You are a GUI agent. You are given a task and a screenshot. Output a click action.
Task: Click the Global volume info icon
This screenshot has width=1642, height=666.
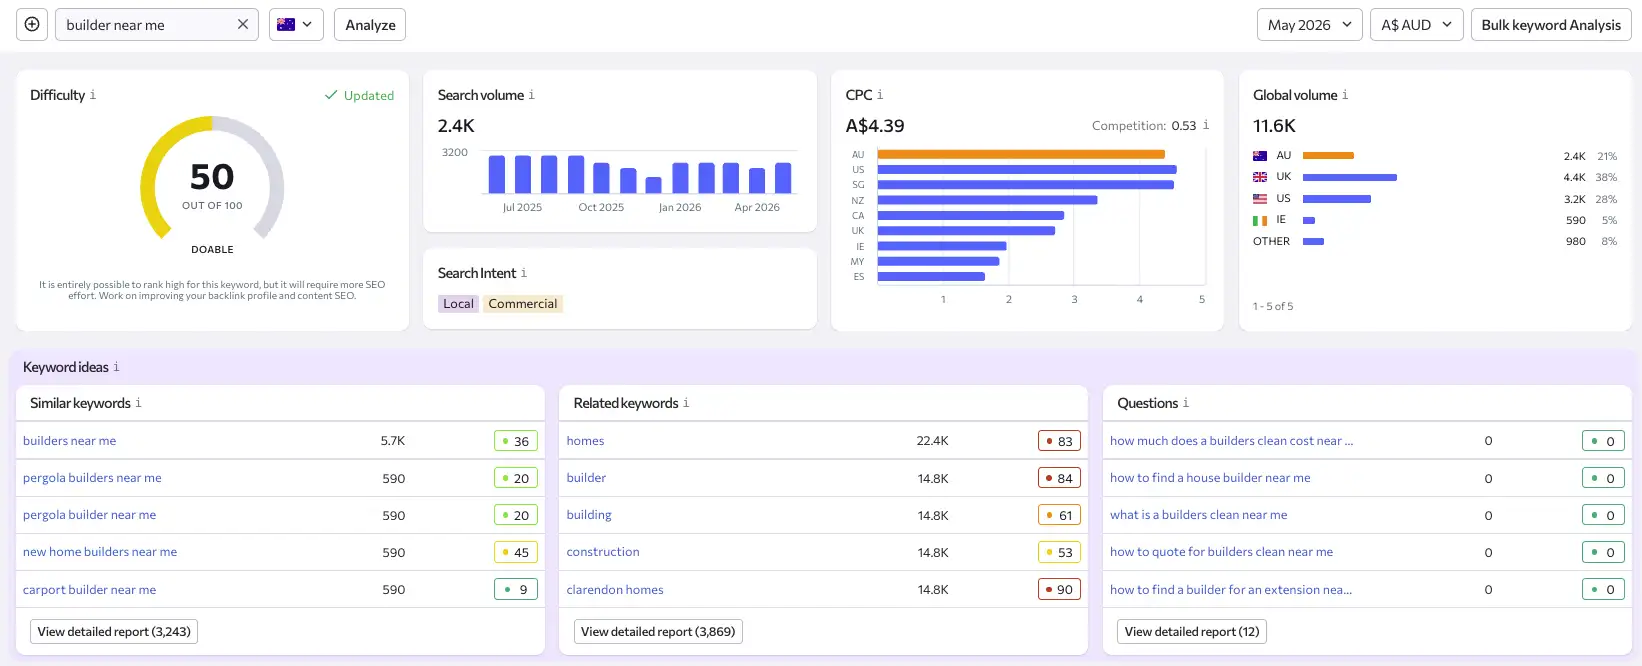click(x=1345, y=95)
